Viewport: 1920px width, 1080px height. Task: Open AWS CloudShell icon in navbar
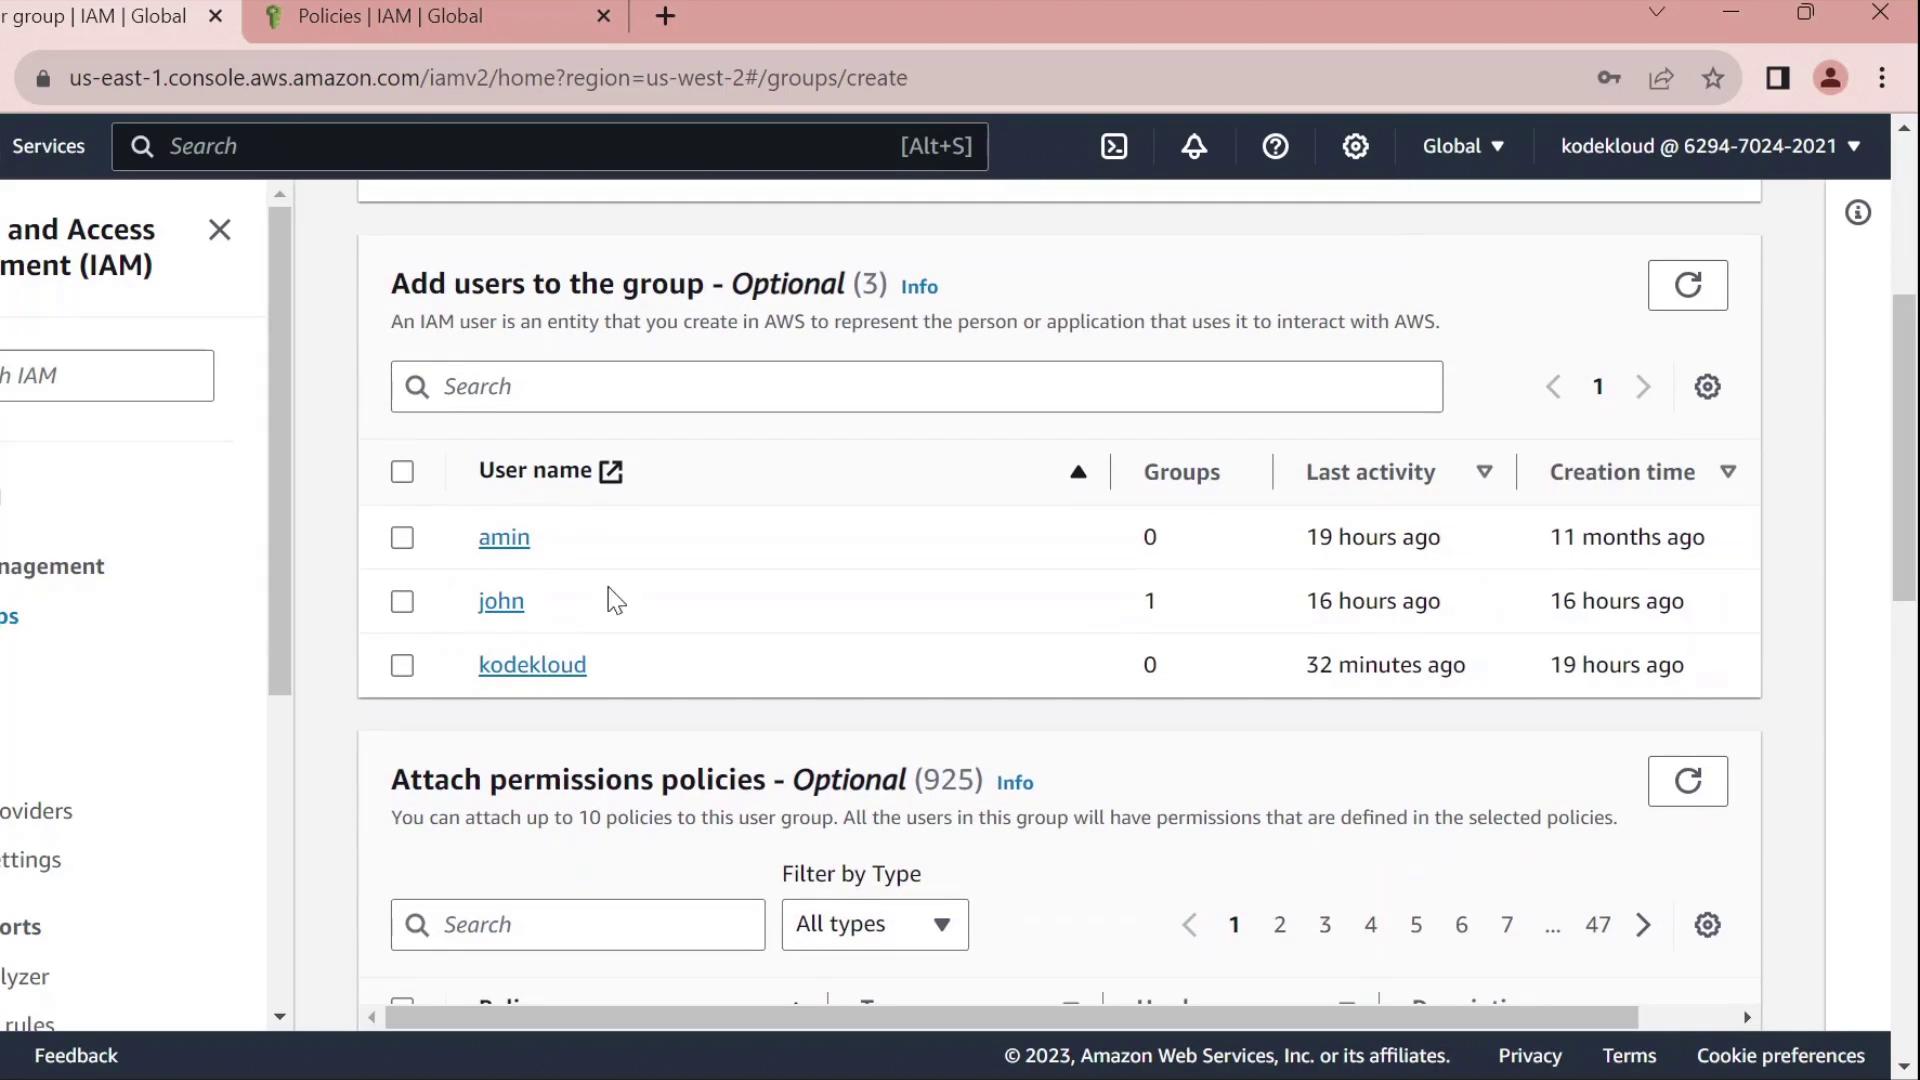click(x=1114, y=146)
